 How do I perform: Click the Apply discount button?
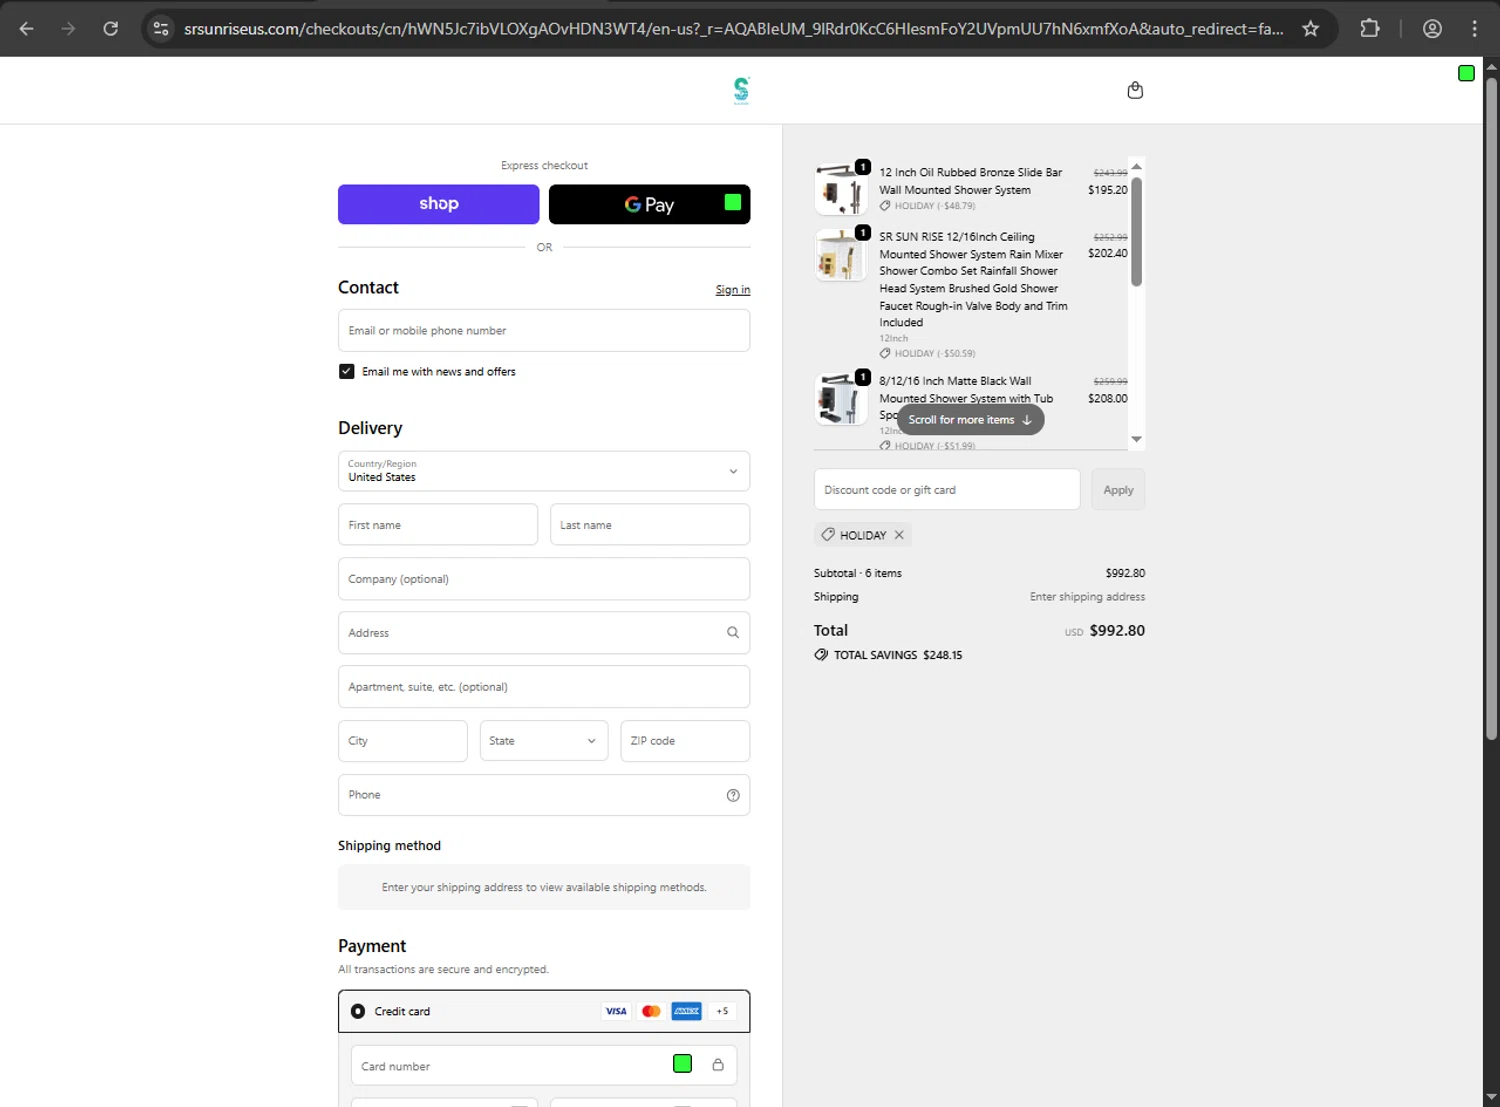(x=1118, y=490)
